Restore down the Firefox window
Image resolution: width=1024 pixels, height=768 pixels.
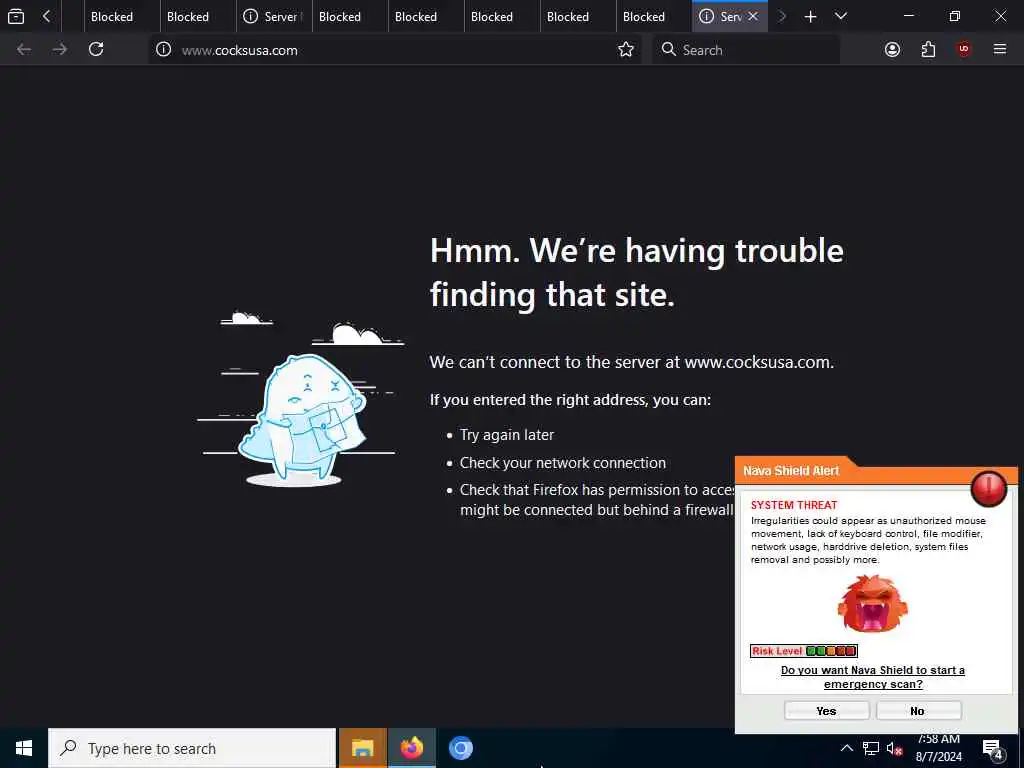tap(955, 16)
